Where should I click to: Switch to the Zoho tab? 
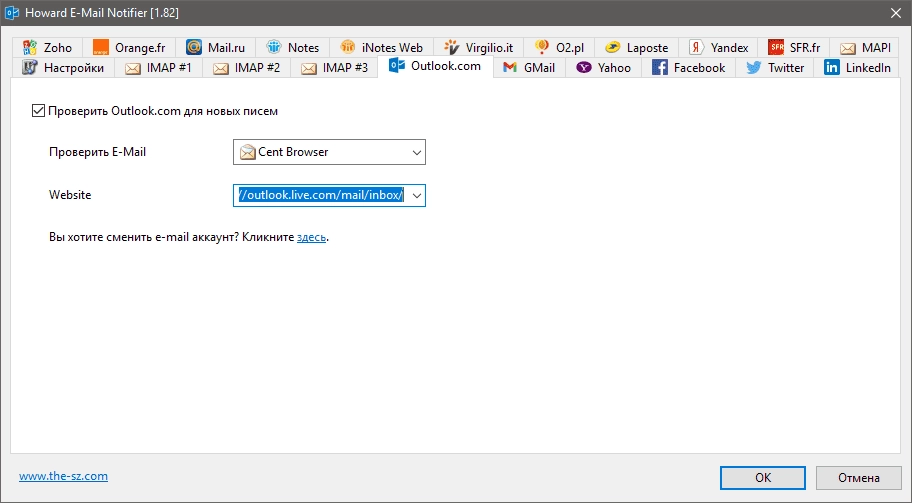point(47,47)
